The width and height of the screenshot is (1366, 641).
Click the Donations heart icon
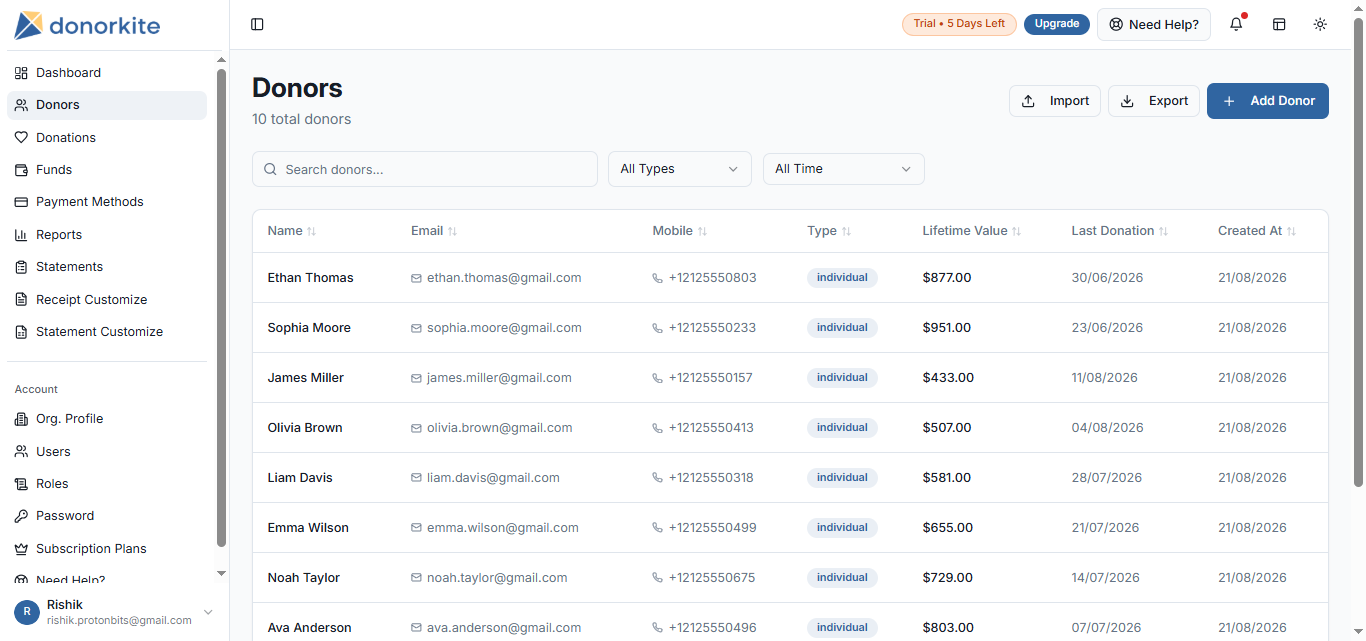tap(21, 138)
